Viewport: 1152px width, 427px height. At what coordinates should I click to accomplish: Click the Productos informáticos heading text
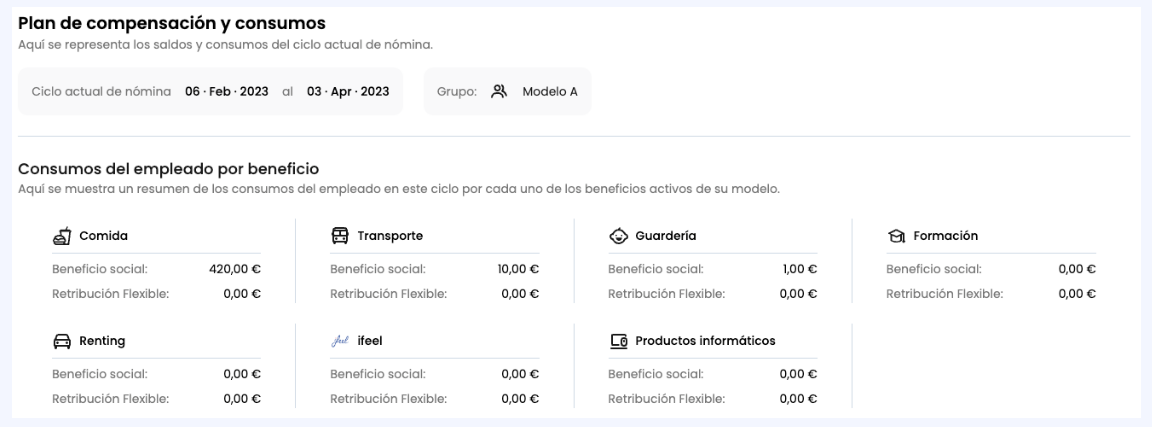click(x=705, y=341)
